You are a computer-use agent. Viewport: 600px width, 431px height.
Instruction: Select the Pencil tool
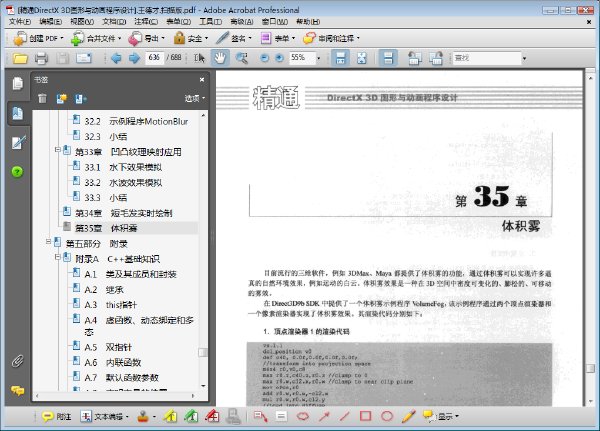(408, 416)
